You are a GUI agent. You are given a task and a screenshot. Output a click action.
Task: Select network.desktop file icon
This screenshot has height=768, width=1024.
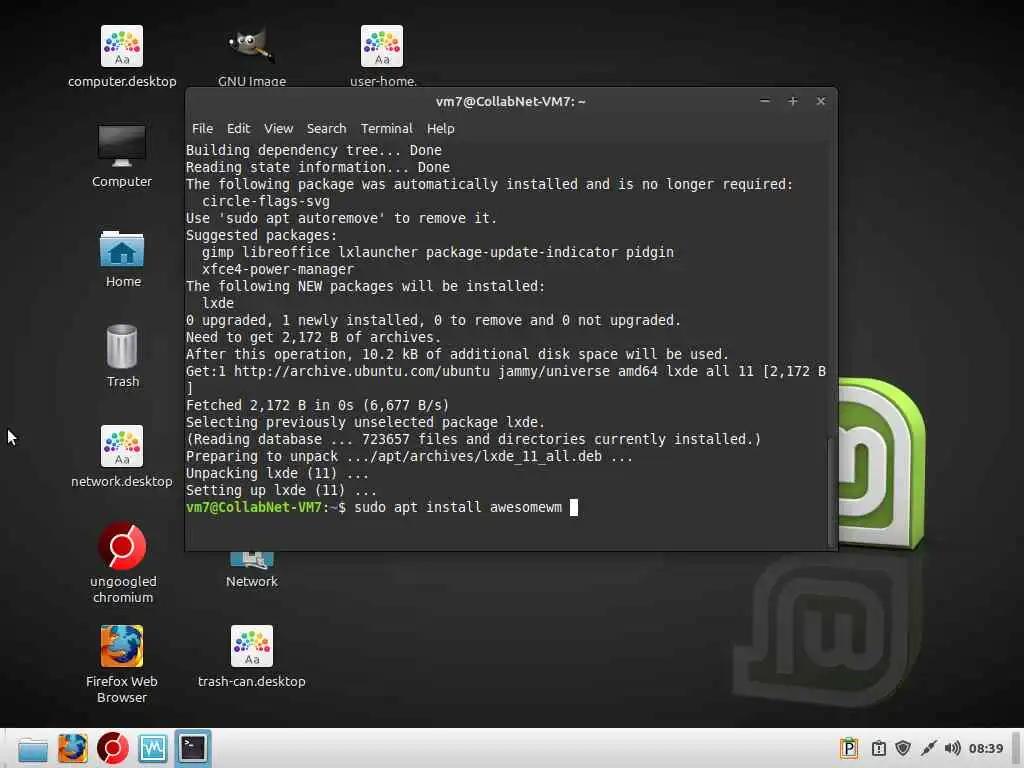(121, 446)
